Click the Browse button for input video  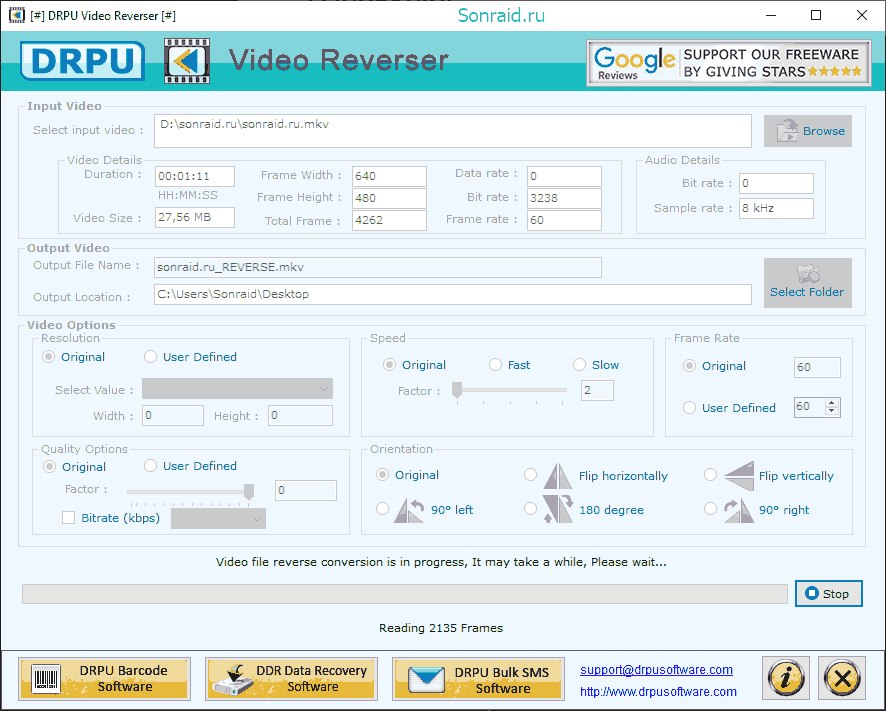[x=807, y=131]
